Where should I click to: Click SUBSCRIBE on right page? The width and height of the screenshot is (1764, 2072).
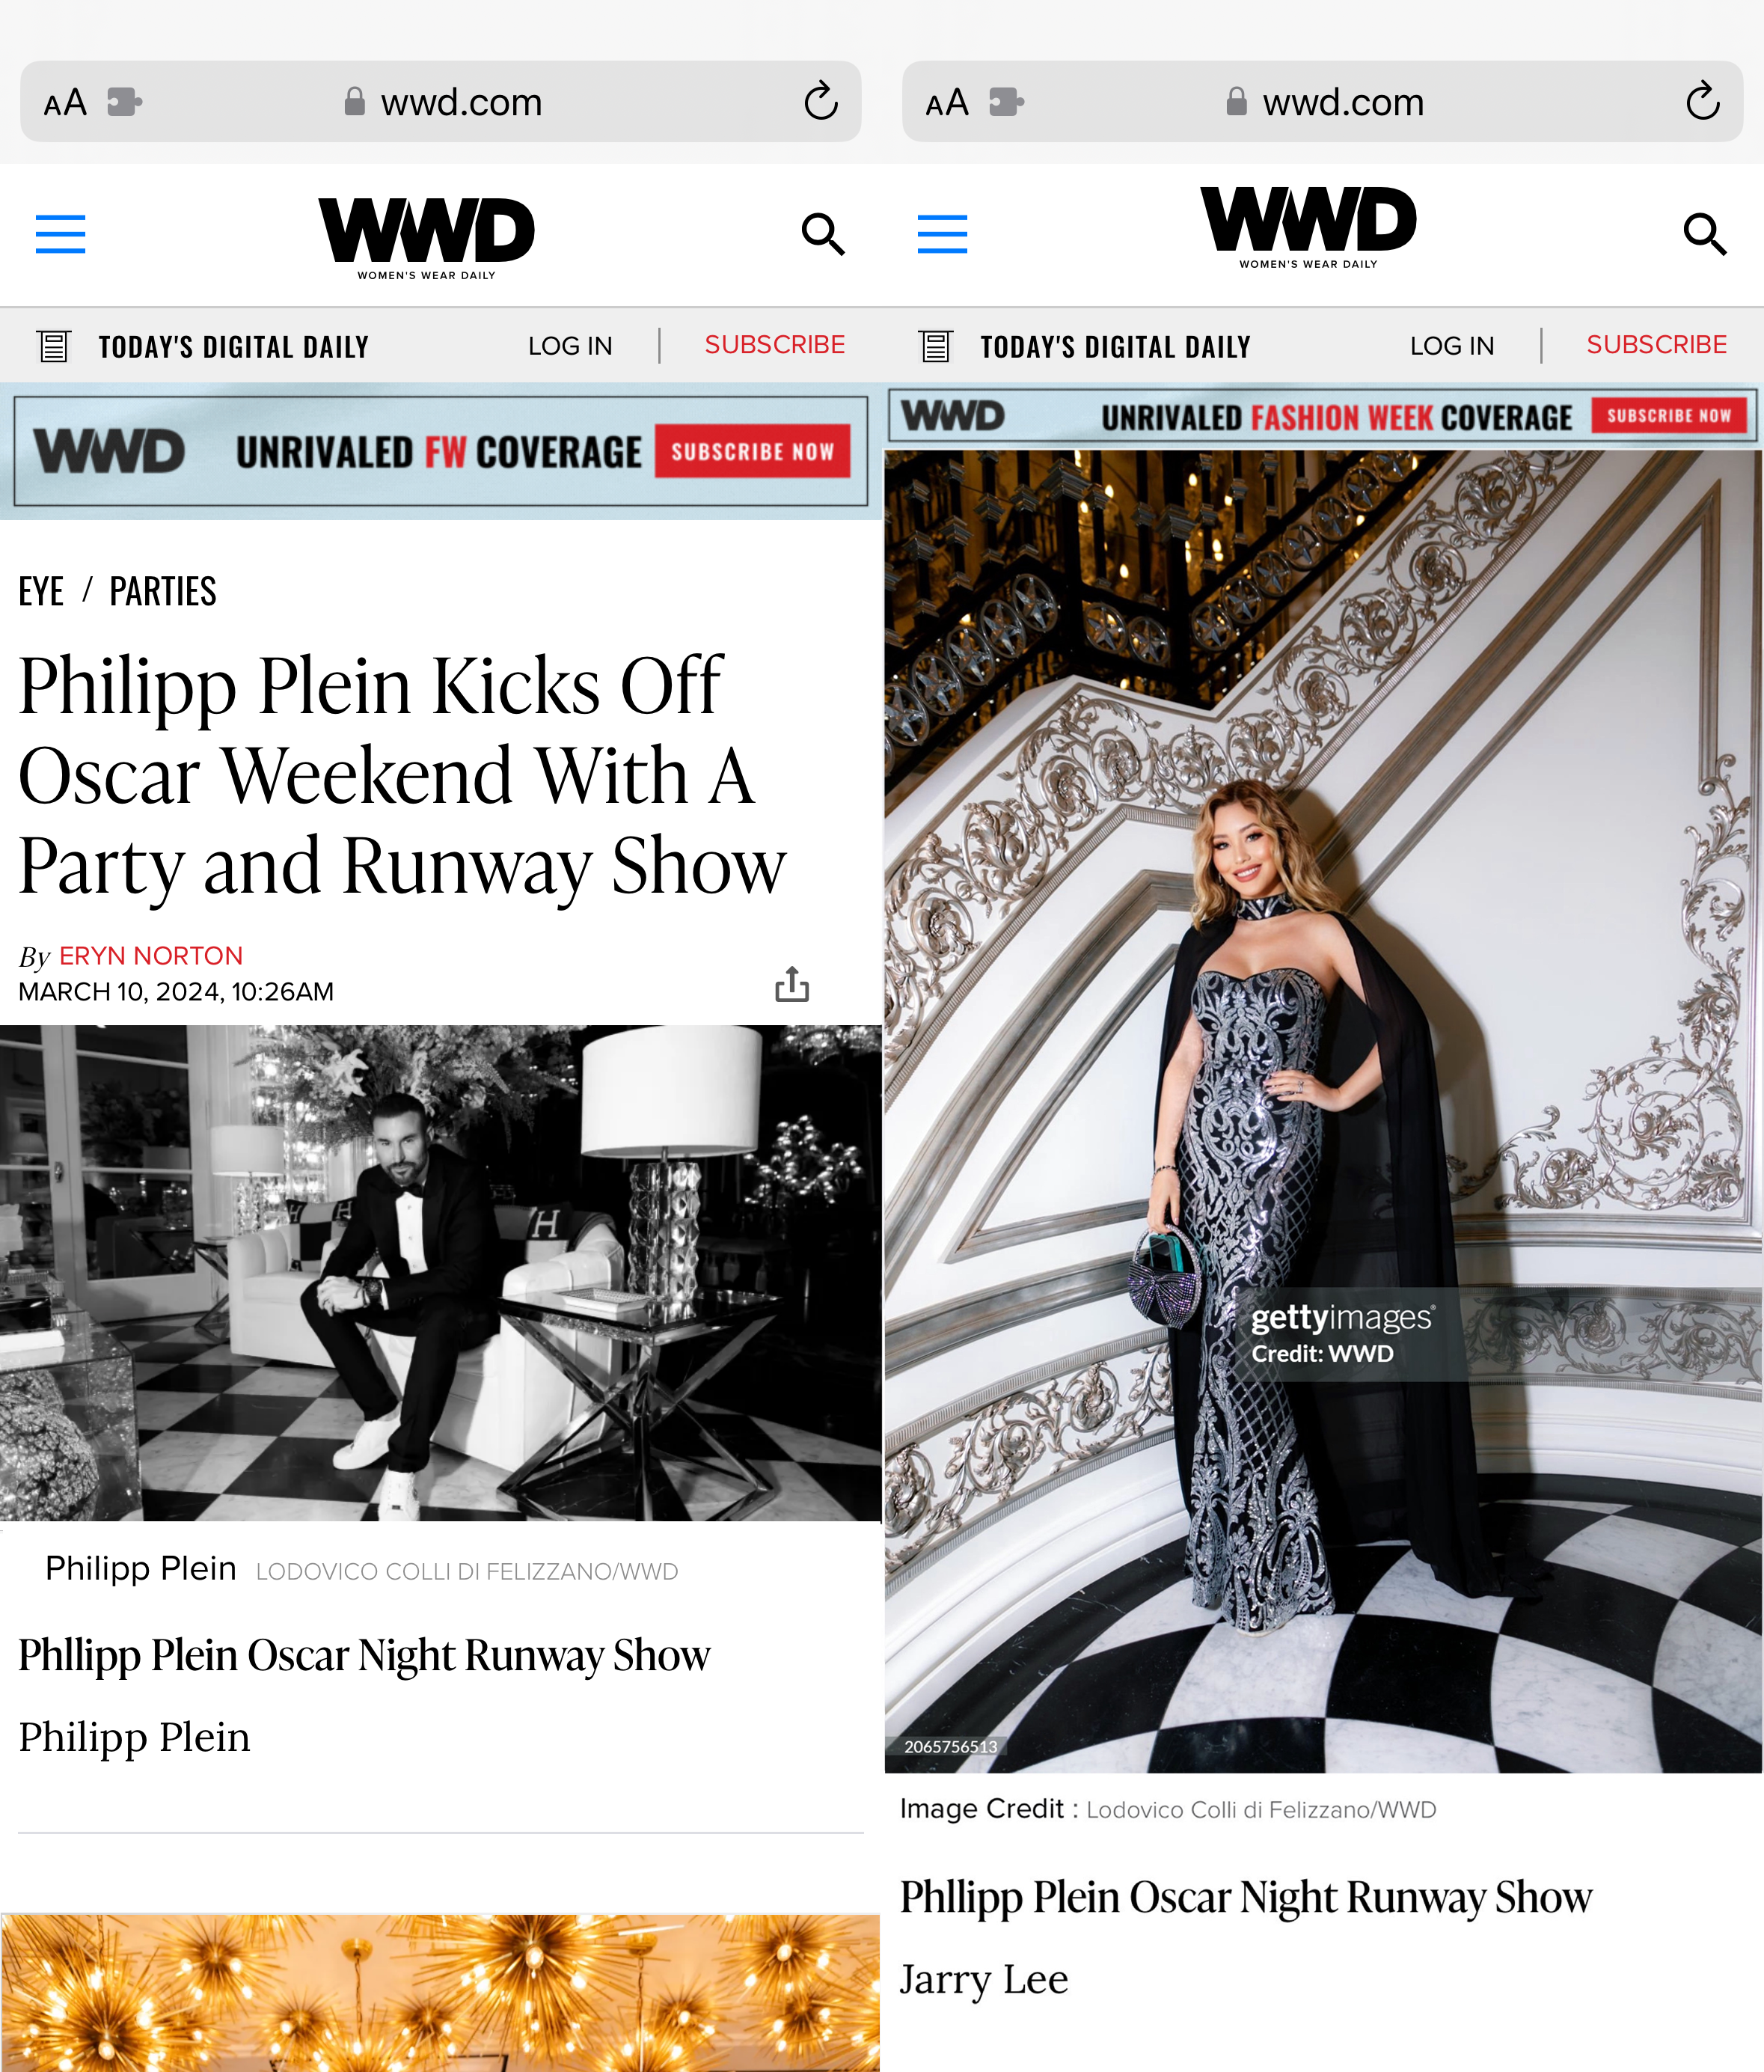point(1656,345)
